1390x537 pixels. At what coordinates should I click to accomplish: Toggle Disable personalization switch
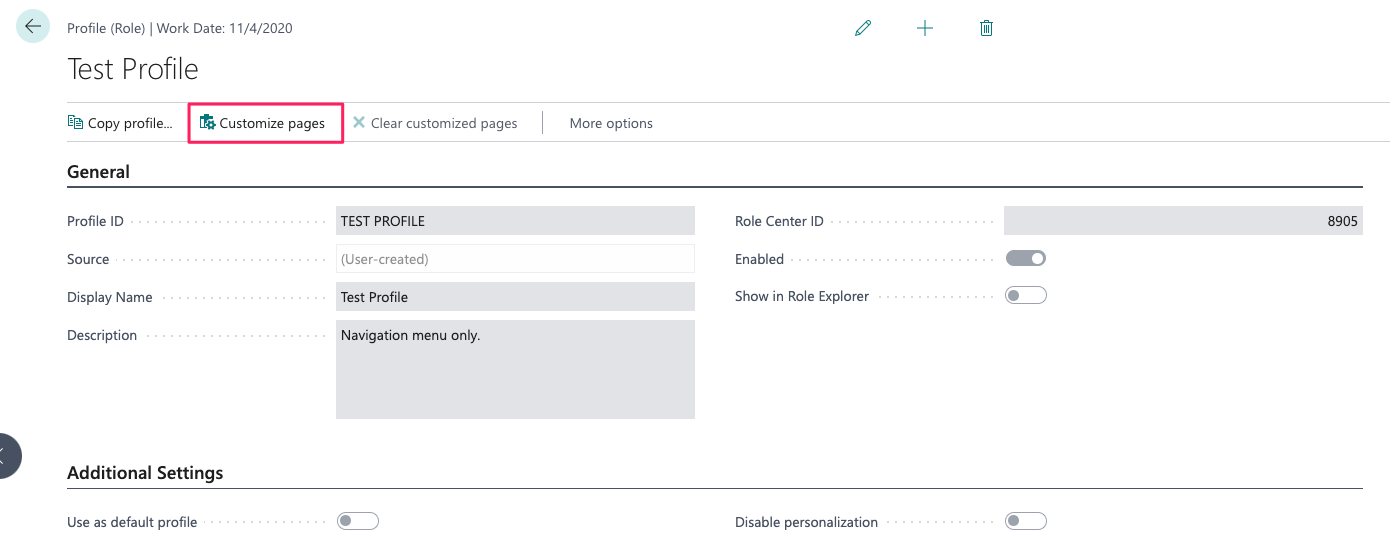(1026, 521)
